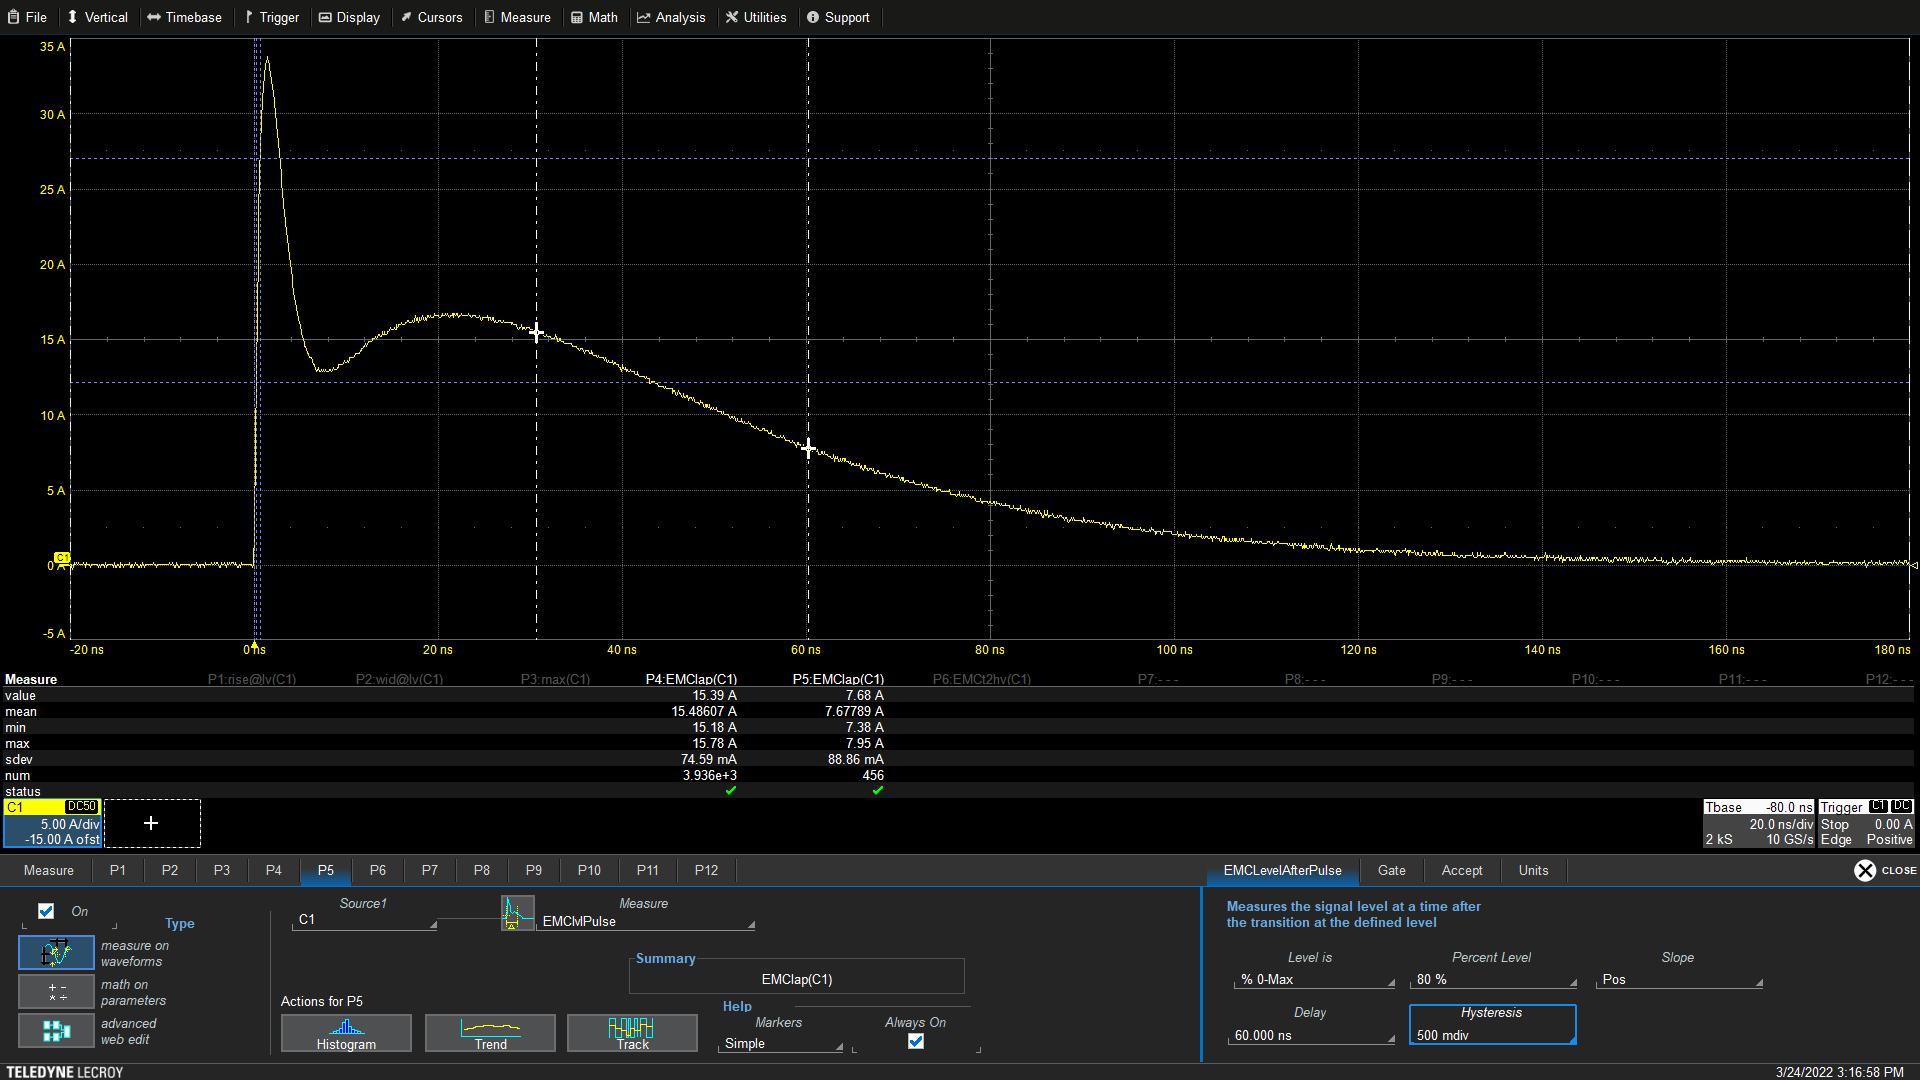The image size is (1920, 1080).
Task: Select math on parameters type icon
Action: click(x=56, y=992)
